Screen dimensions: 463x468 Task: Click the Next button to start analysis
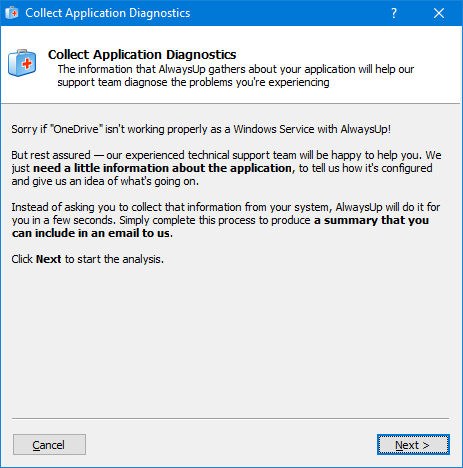(413, 444)
